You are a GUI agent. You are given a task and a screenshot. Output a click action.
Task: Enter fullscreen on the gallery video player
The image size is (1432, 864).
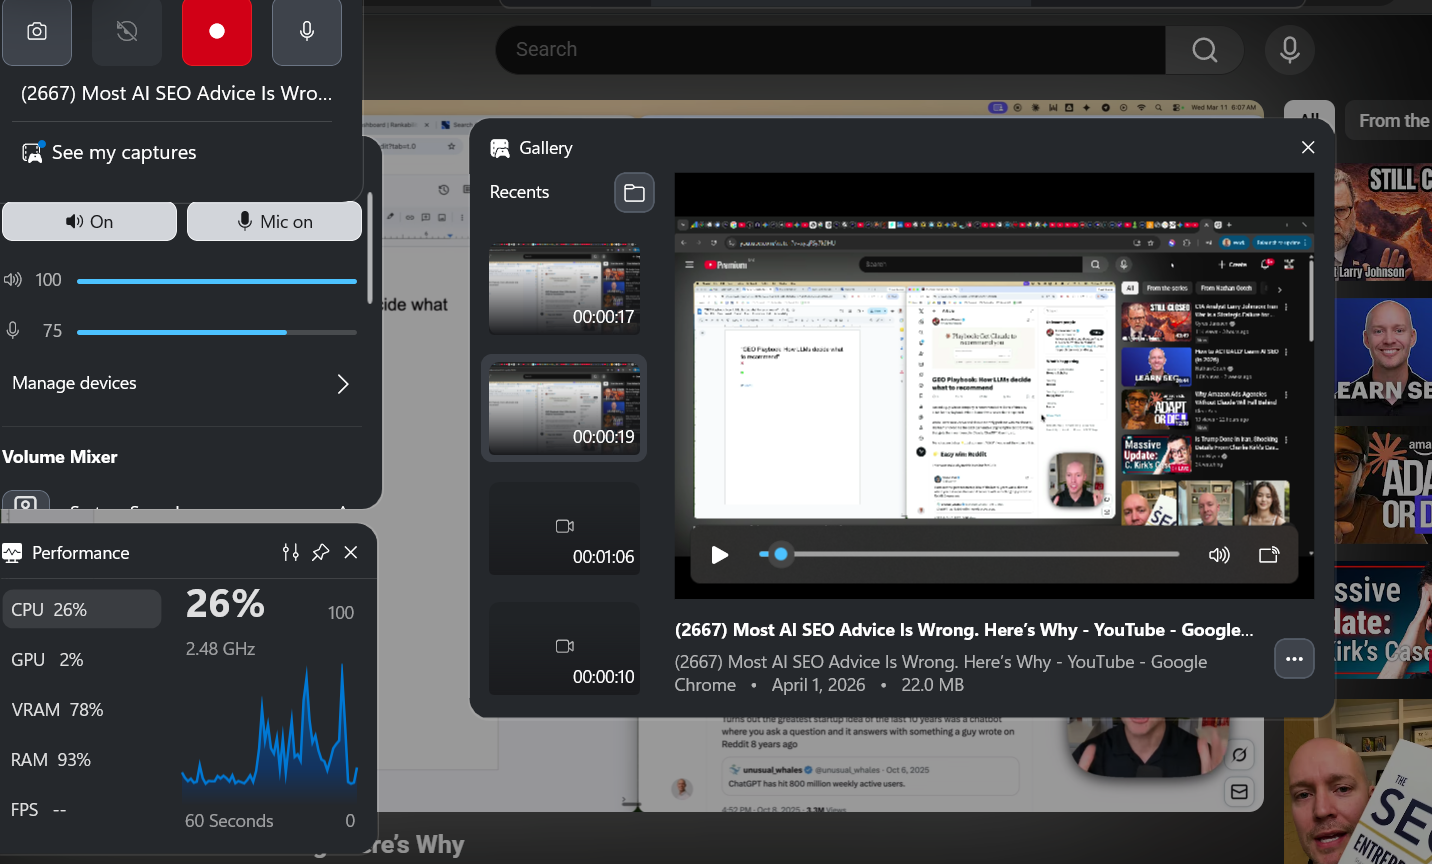tap(1268, 553)
